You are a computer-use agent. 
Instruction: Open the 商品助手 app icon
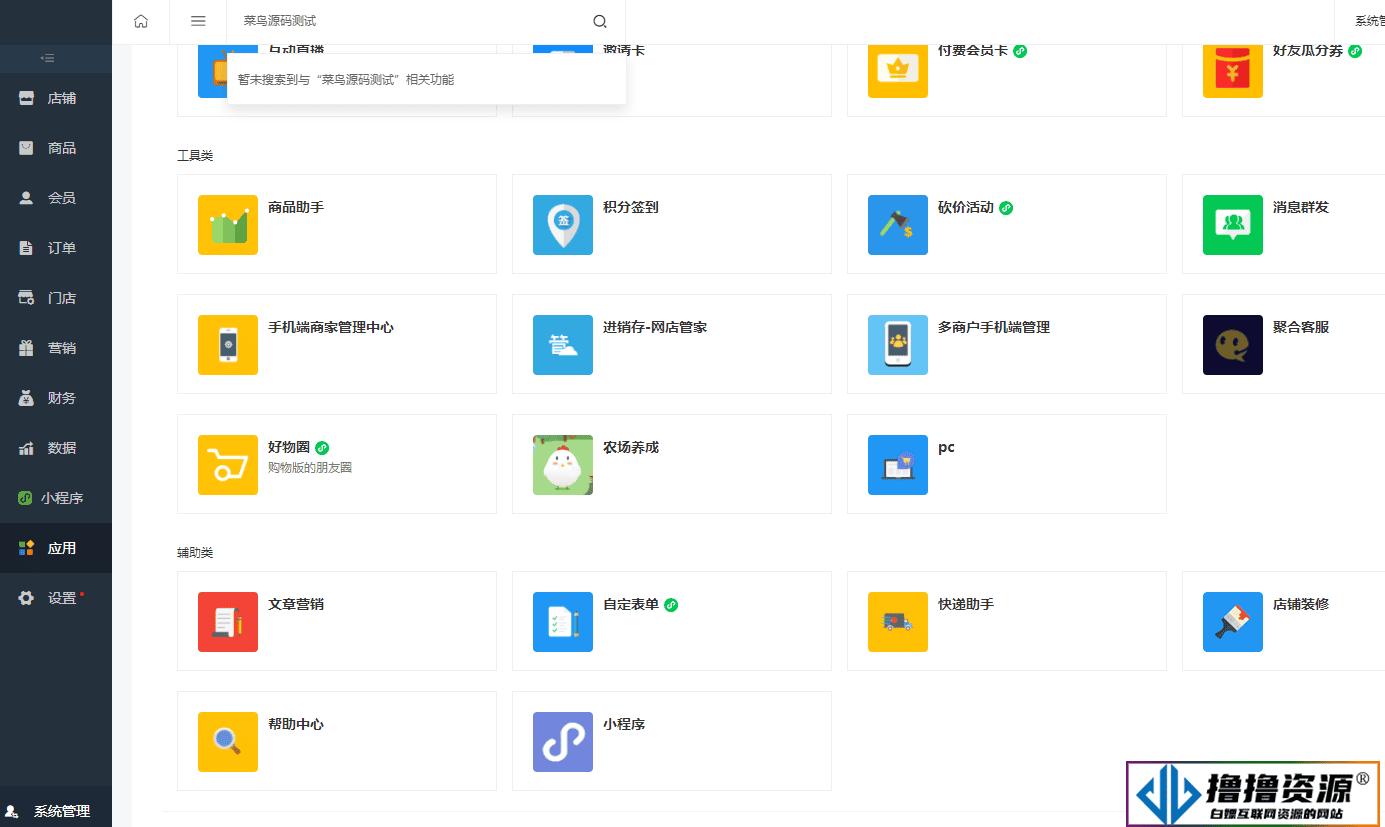(x=228, y=225)
